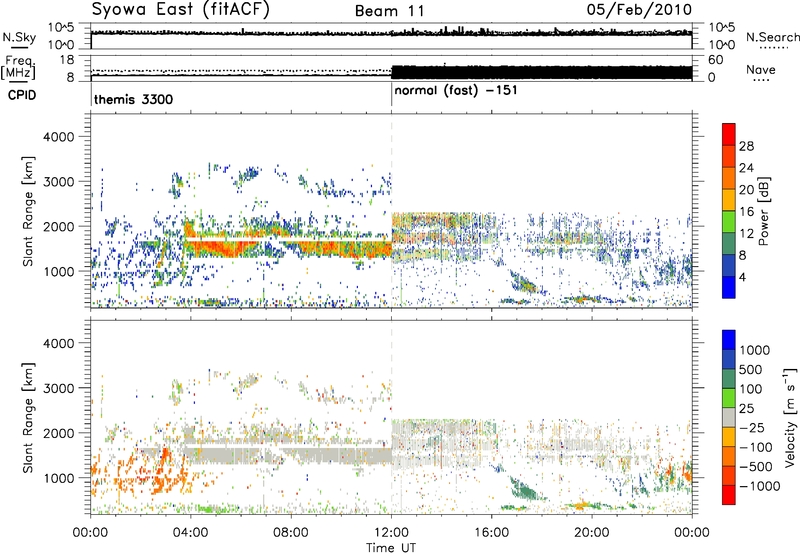Pick the bright blue bottom Power colorbar segment
The height and width of the screenshot is (554, 800).
[729, 287]
